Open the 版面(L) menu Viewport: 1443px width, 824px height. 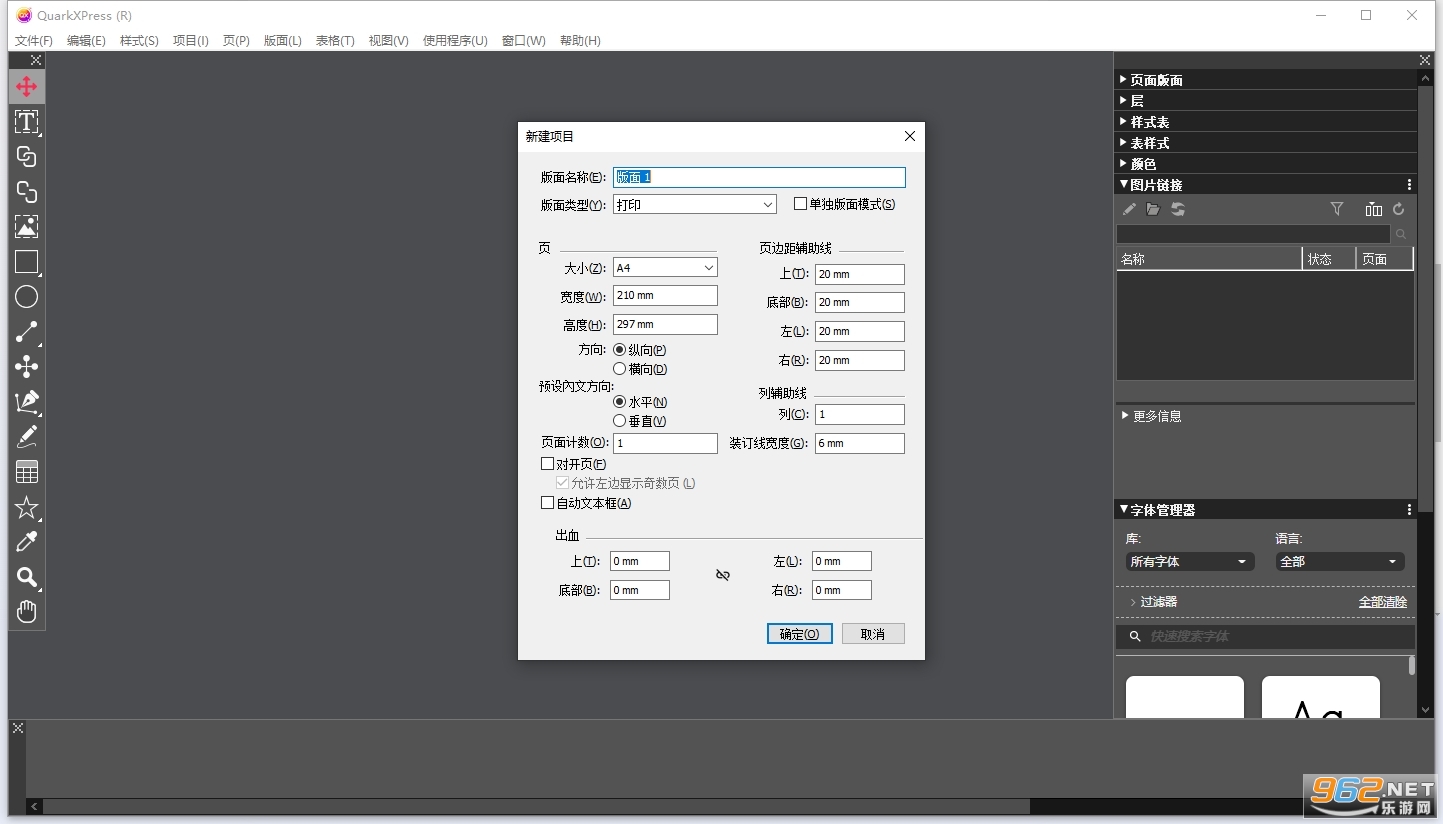point(283,41)
